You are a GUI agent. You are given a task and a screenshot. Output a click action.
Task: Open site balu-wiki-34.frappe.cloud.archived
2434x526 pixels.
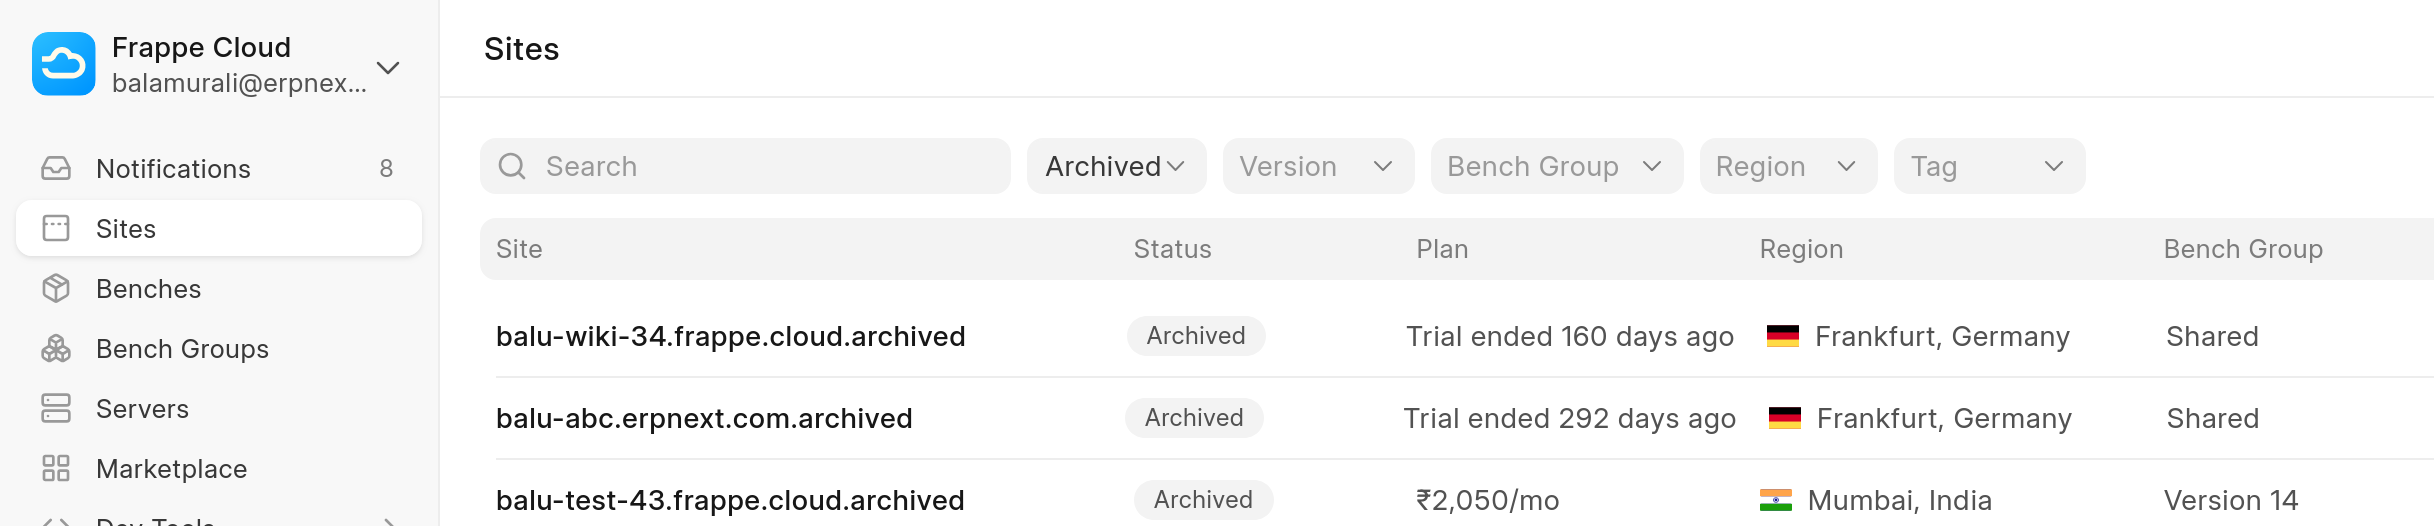pyautogui.click(x=730, y=336)
